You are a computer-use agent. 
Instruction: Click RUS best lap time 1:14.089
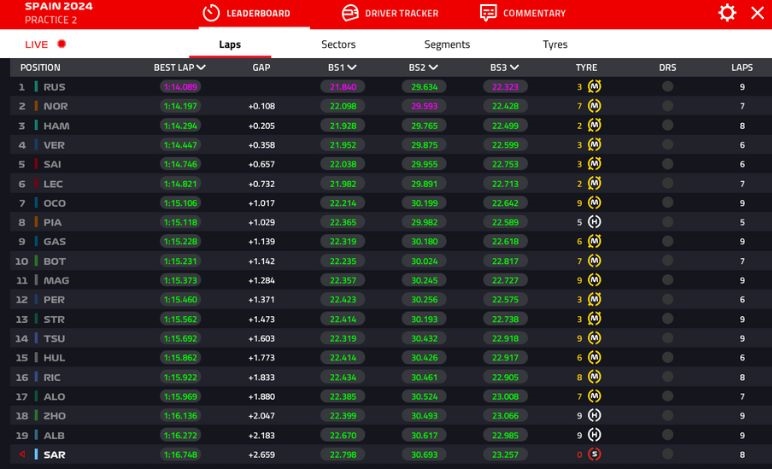[x=180, y=87]
